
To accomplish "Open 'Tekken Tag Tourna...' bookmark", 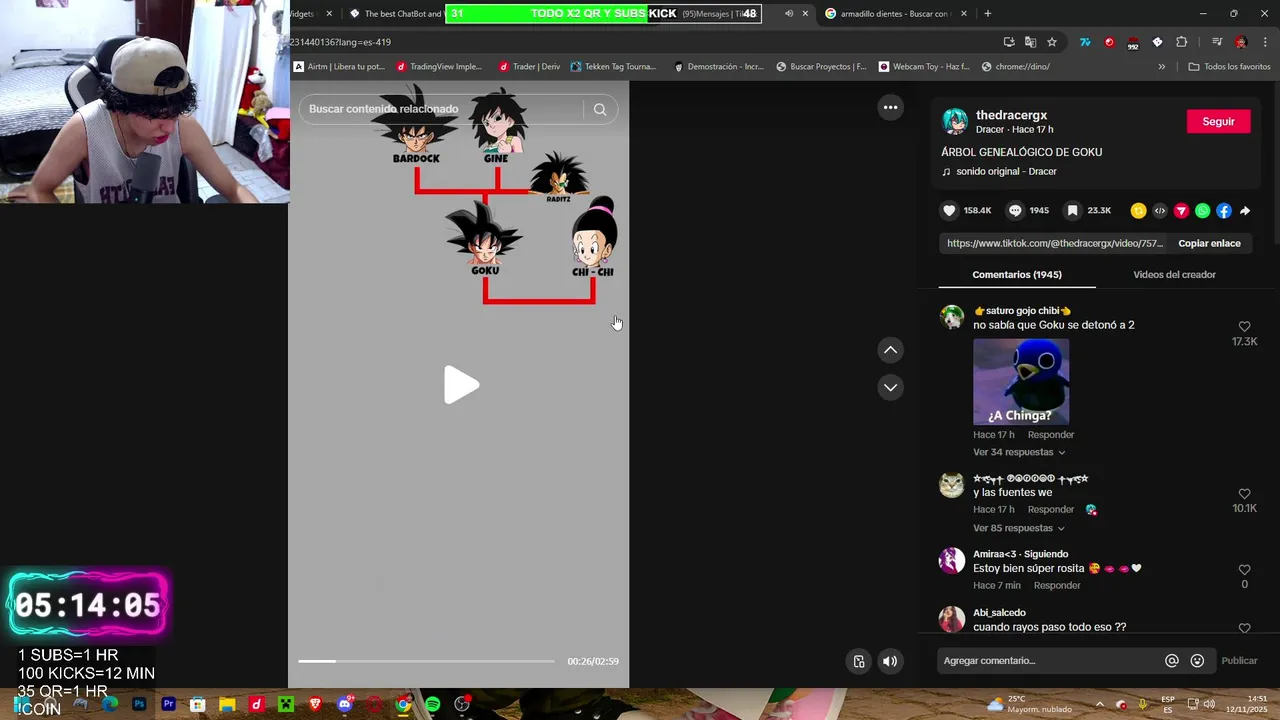I will point(613,67).
